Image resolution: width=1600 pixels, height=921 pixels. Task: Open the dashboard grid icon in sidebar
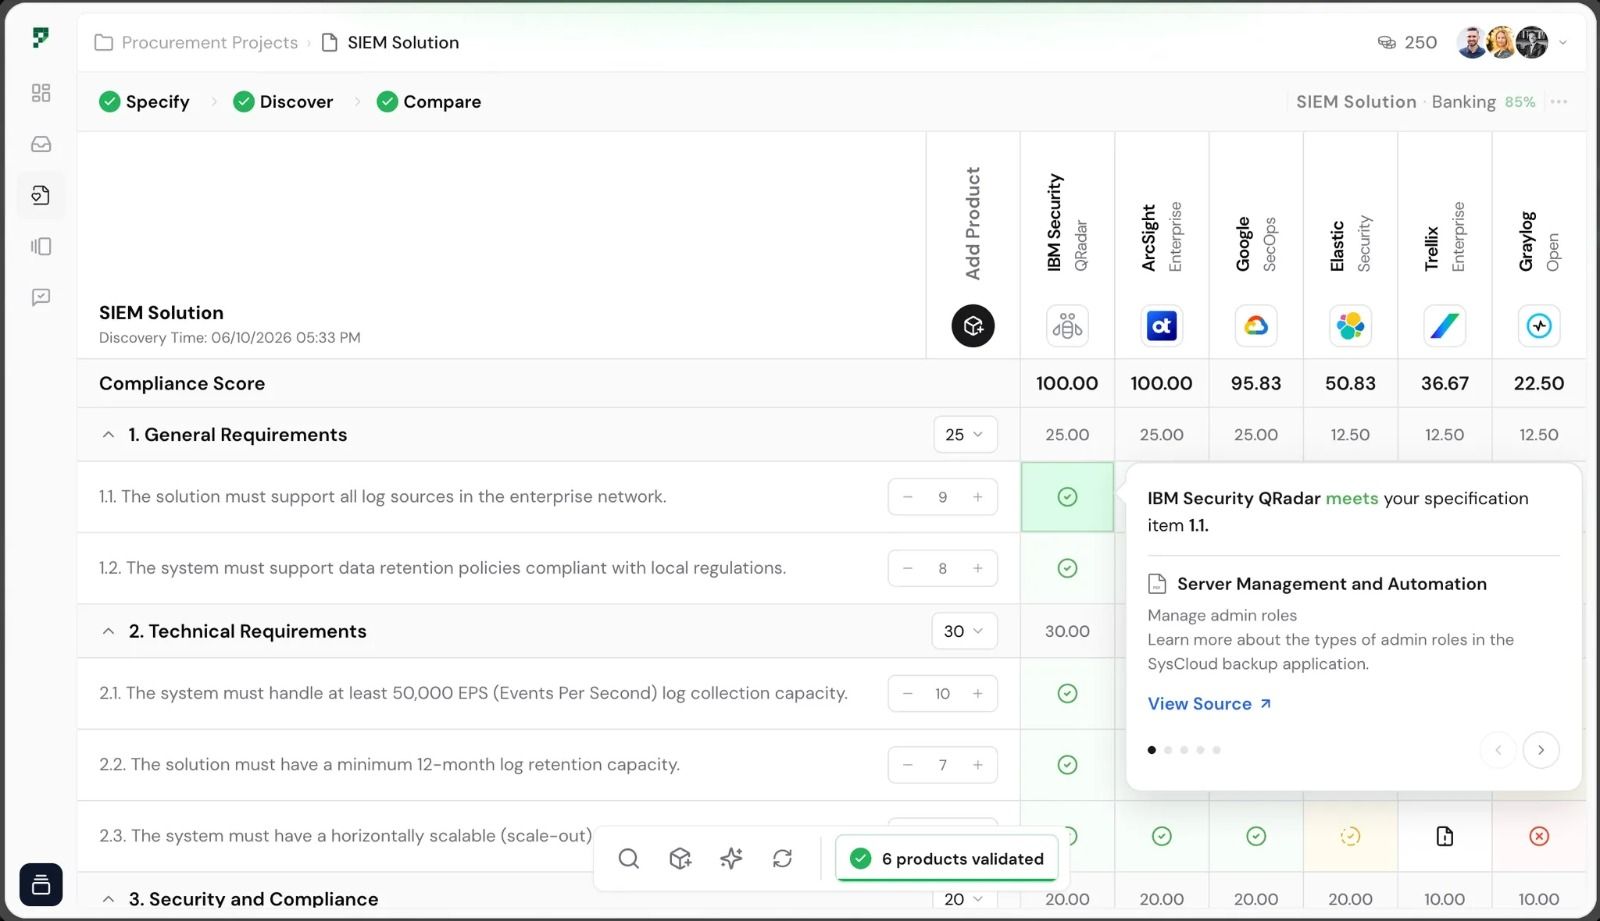(x=41, y=93)
